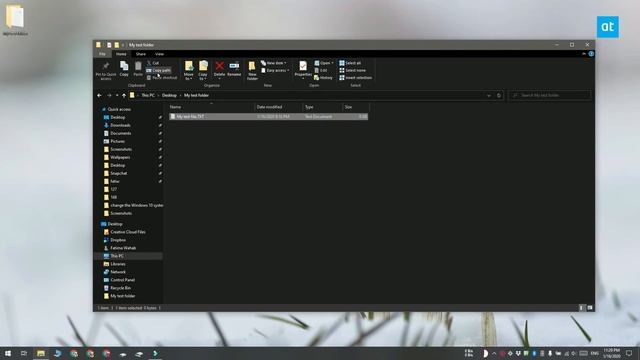Sort by the Type column header
Image resolution: width=640 pixels, height=360 pixels.
tap(322, 107)
